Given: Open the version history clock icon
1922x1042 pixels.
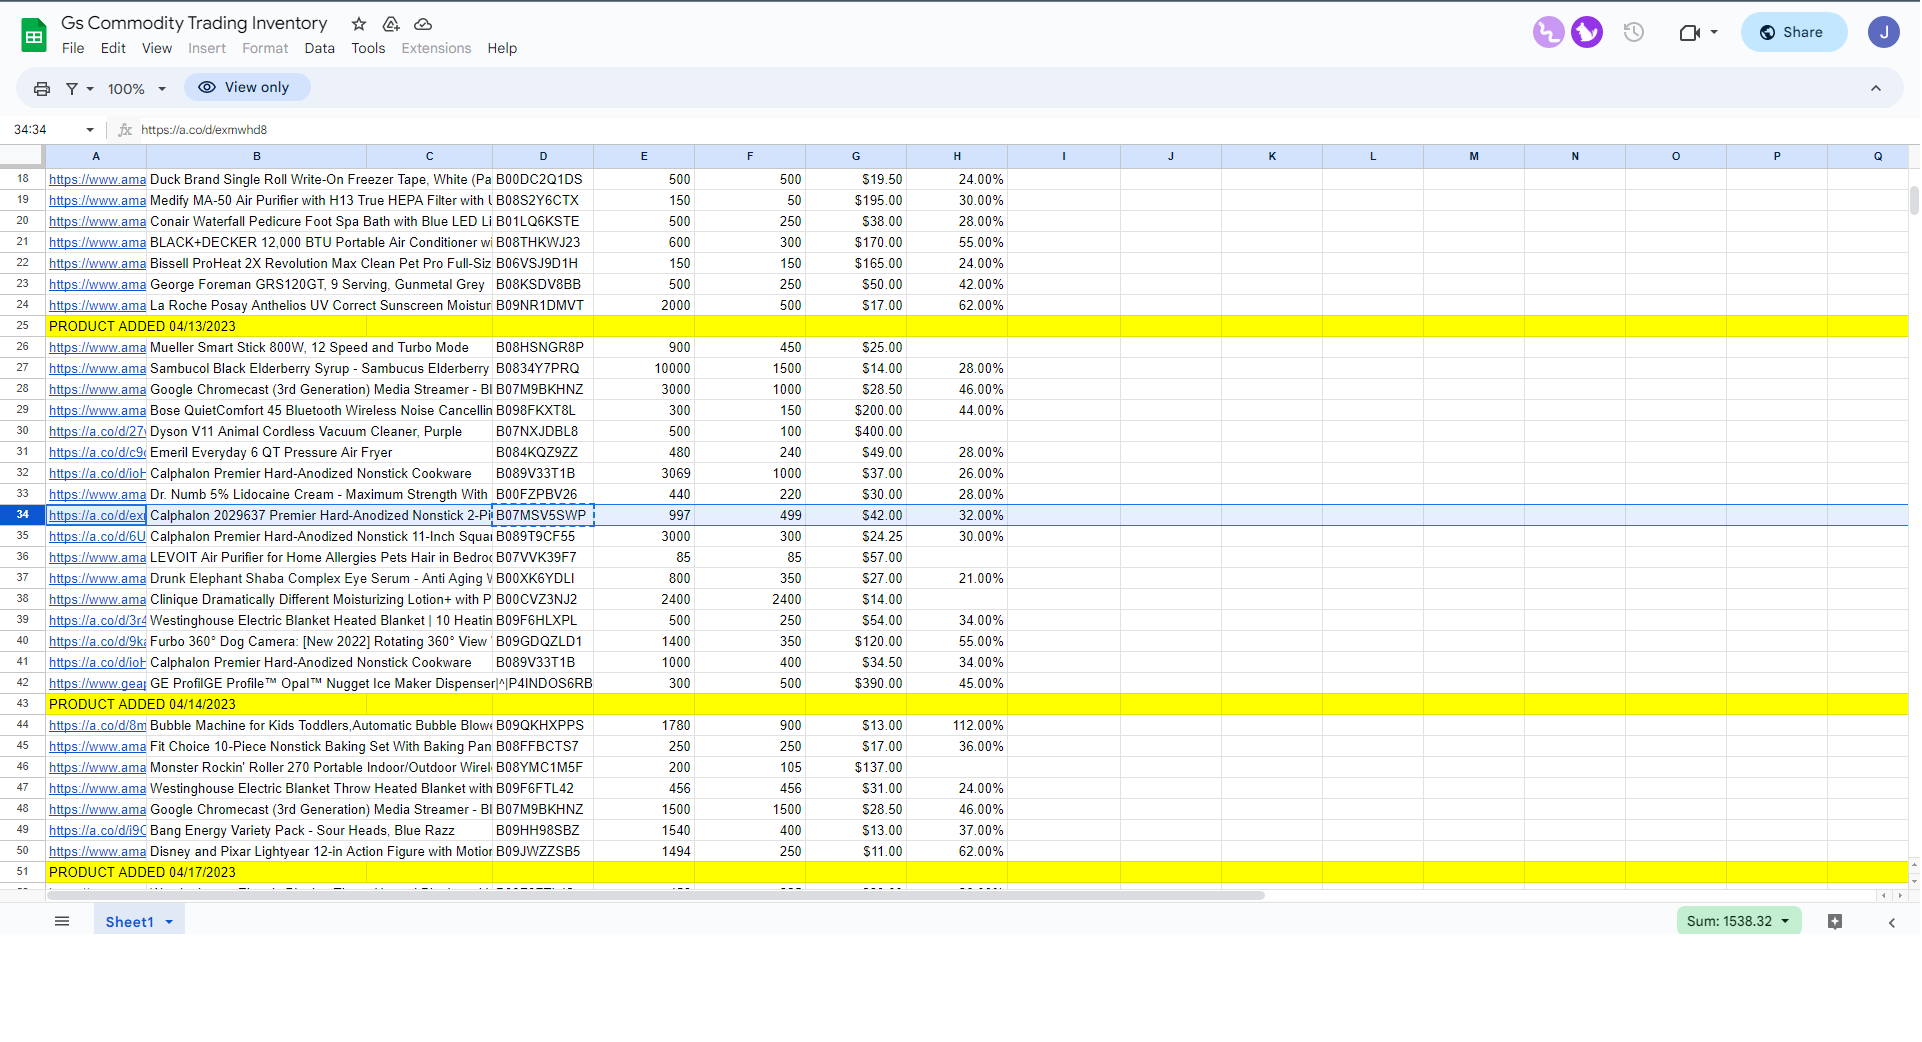Looking at the screenshot, I should click(x=1634, y=32).
